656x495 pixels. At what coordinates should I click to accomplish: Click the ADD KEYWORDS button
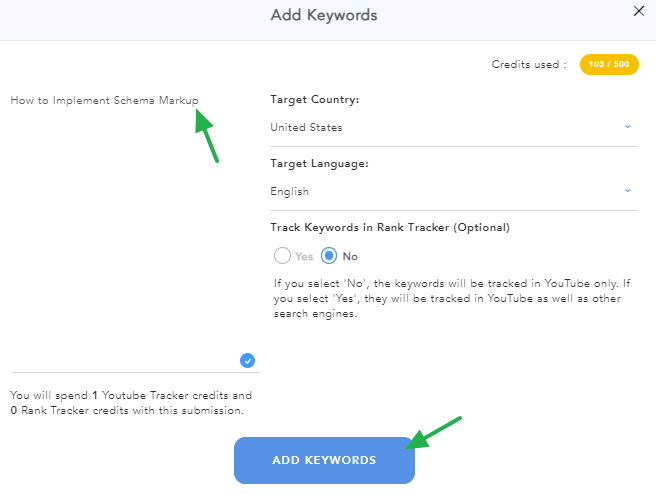tap(324, 460)
